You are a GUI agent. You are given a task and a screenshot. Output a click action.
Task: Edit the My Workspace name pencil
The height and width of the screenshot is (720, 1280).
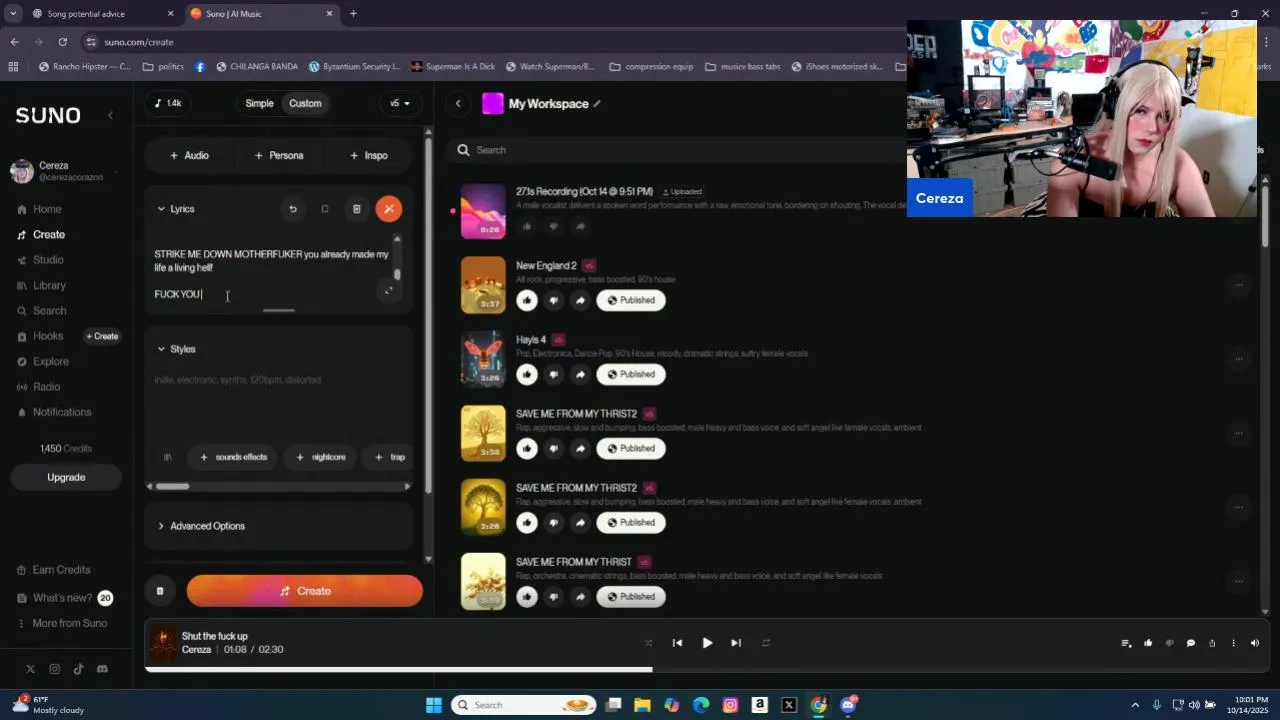point(597,104)
